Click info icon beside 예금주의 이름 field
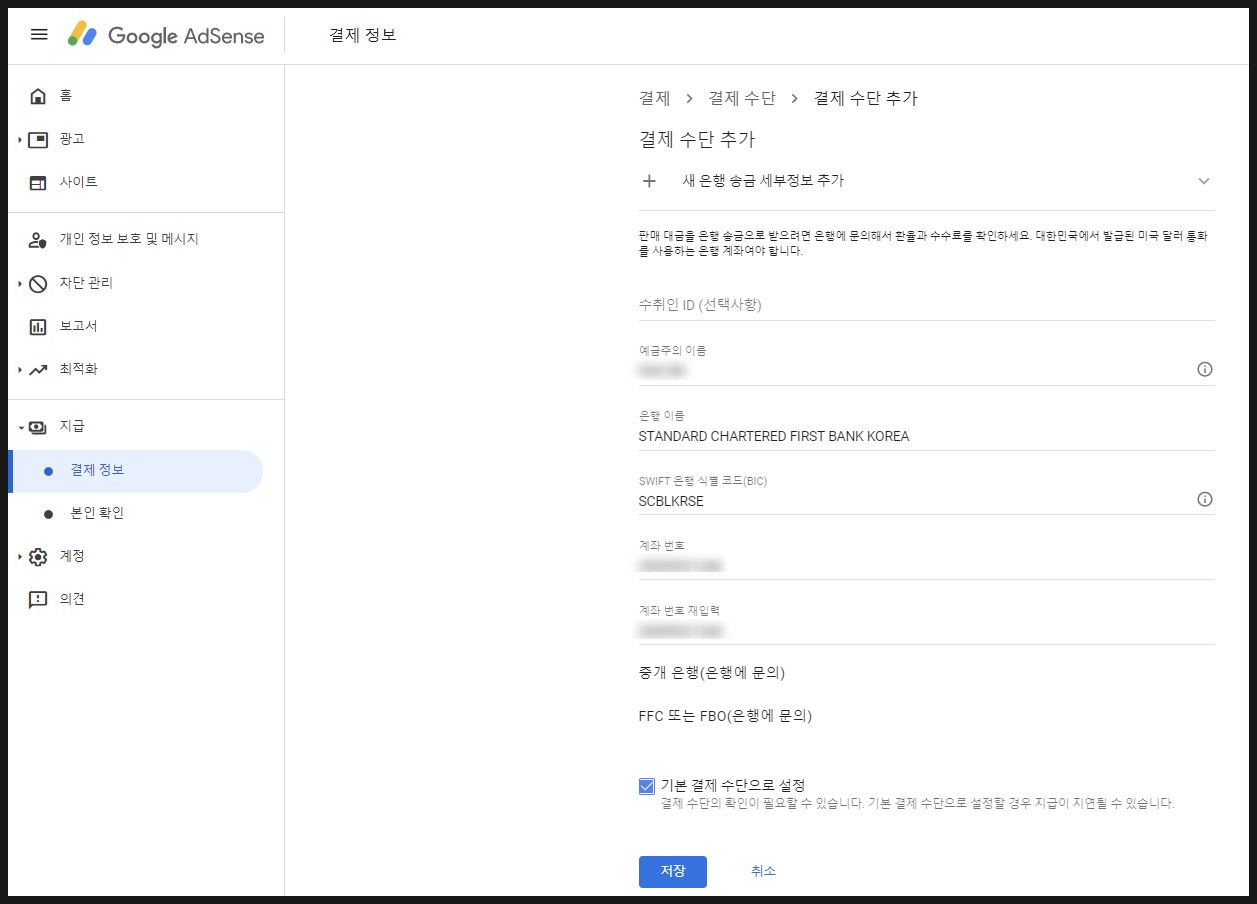Screen dimensions: 1257x904 (1205, 369)
